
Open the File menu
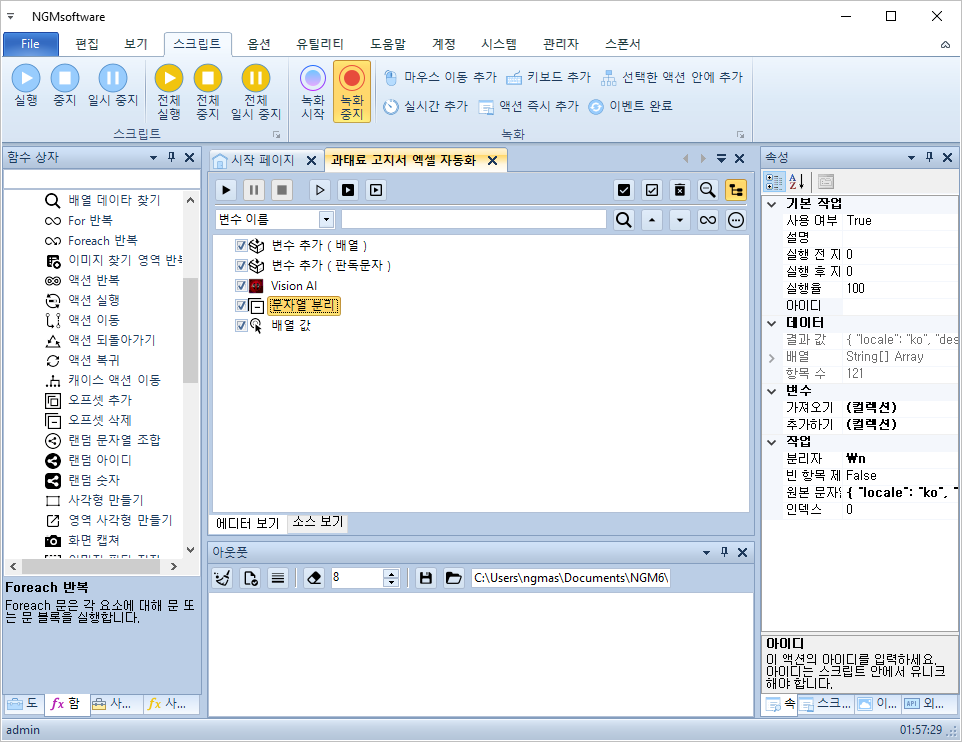(31, 44)
